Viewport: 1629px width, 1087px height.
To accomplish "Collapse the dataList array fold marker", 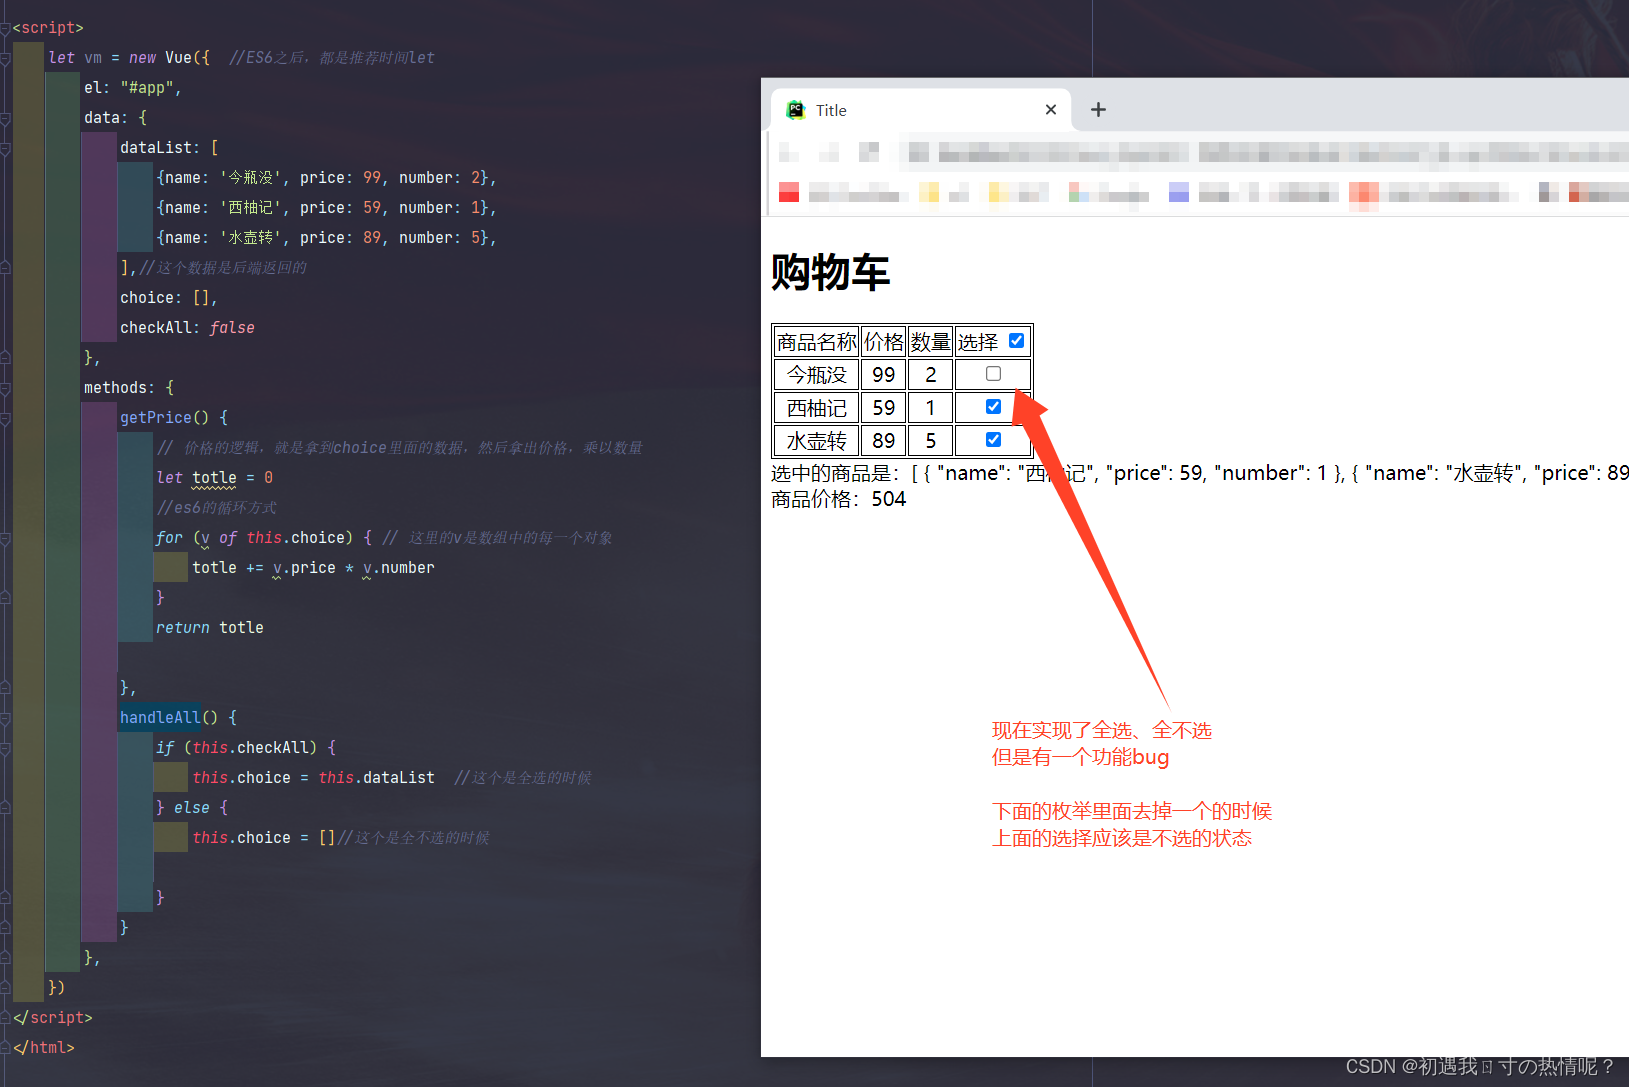I will point(6,148).
